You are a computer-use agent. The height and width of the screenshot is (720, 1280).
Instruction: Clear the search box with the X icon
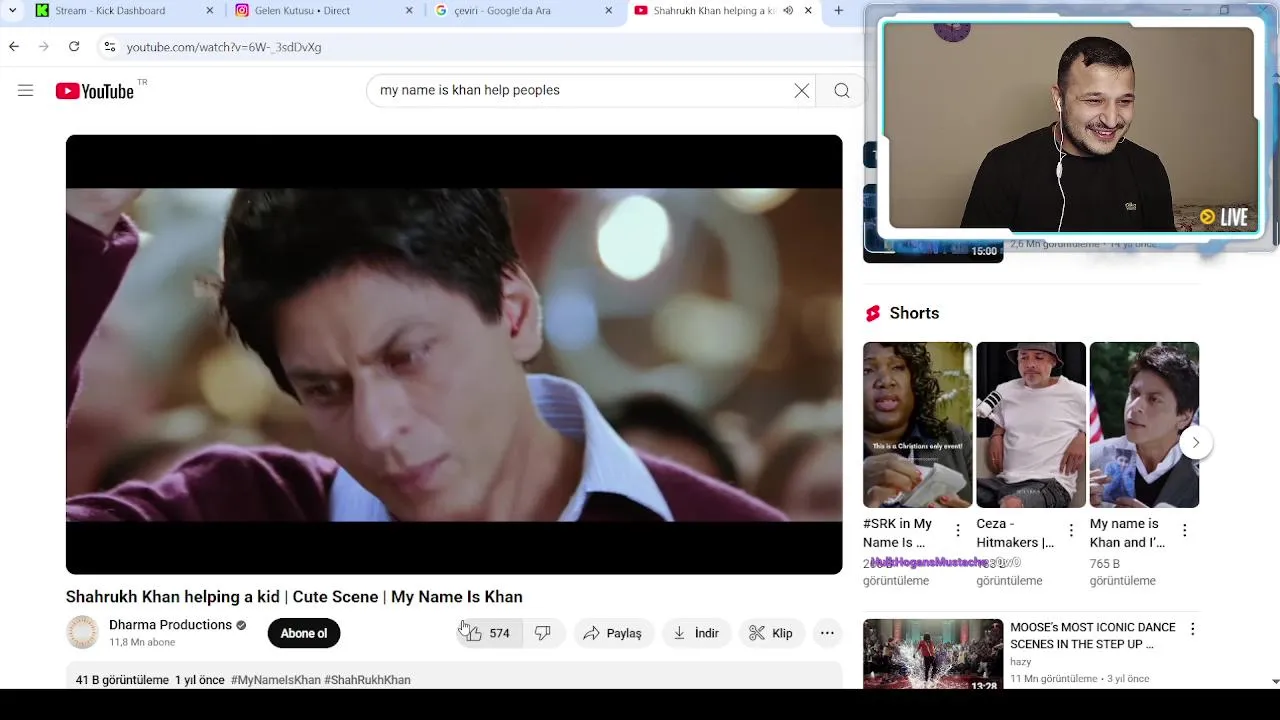coord(802,91)
